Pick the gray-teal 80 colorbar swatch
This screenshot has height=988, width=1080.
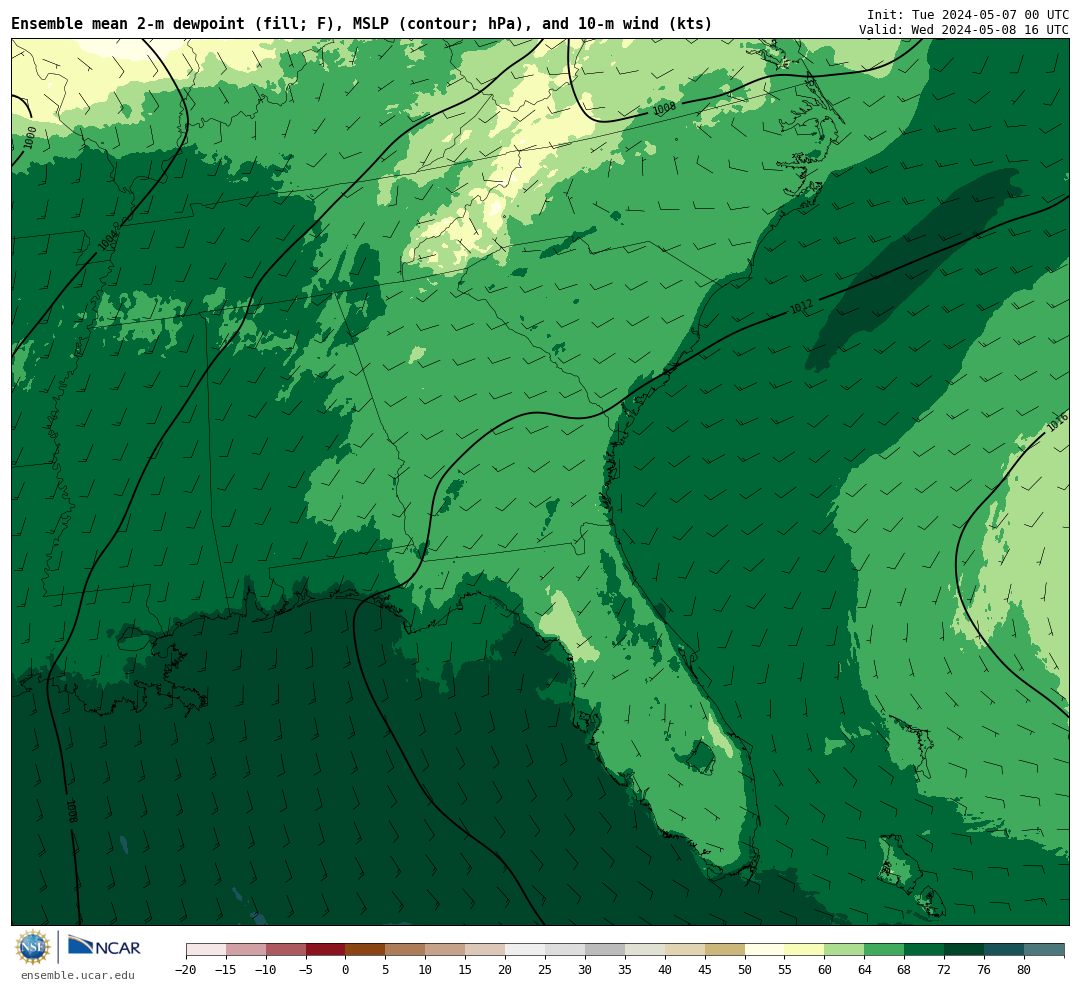[1044, 950]
